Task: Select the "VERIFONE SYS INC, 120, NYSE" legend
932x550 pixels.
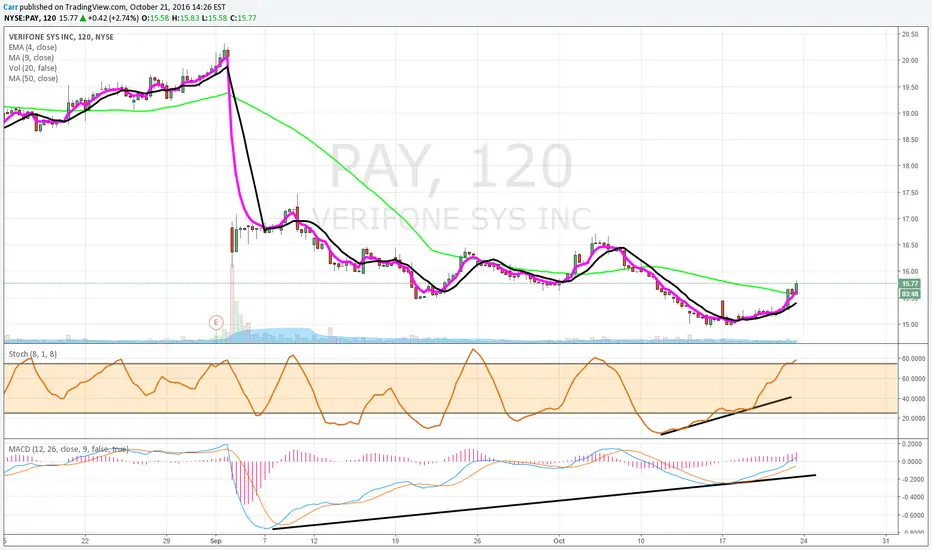Action: [x=61, y=37]
